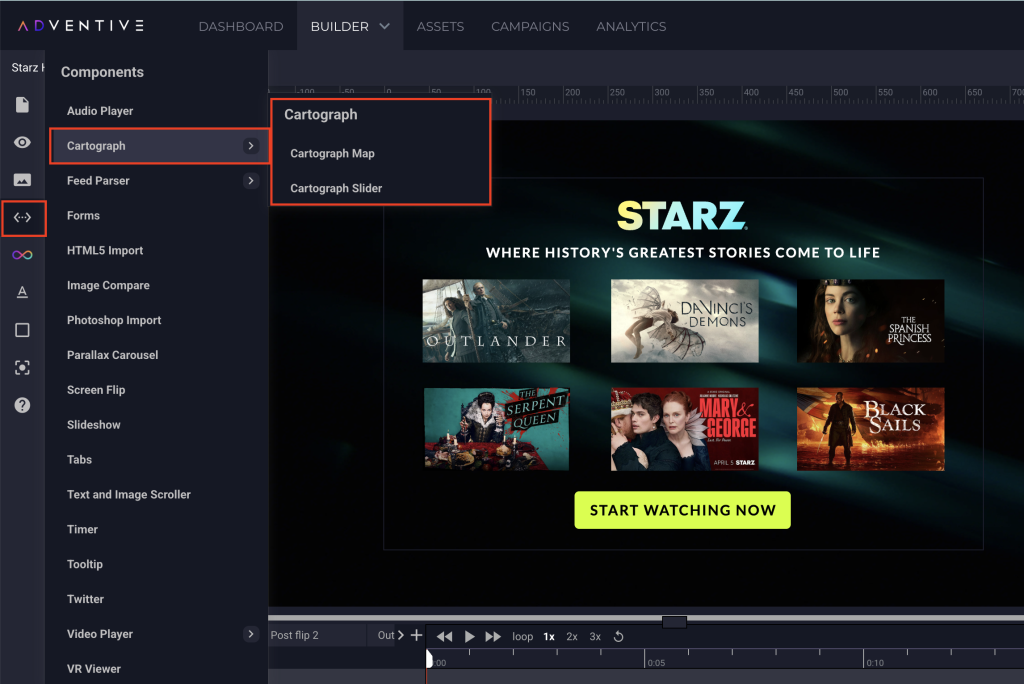The image size is (1024, 684).
Task: Toggle loop playback in the timeline
Action: [x=523, y=637]
